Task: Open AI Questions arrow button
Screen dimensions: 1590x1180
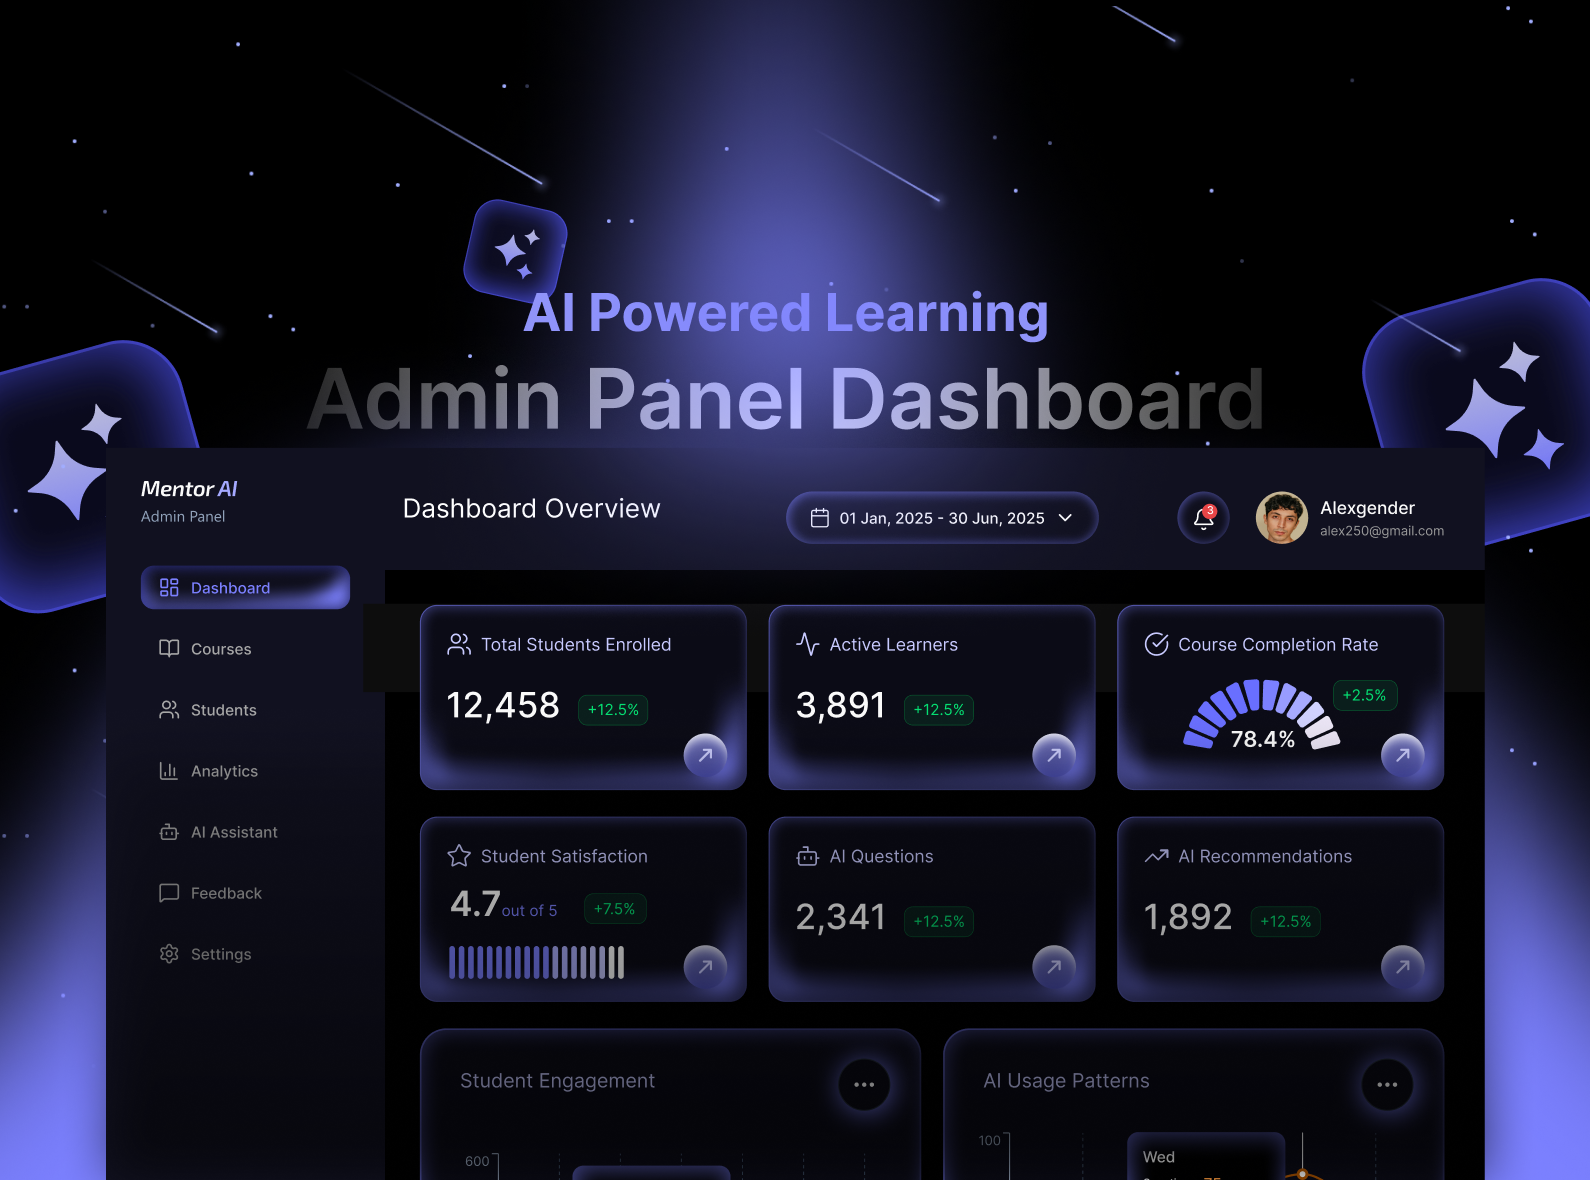Action: click(1054, 967)
